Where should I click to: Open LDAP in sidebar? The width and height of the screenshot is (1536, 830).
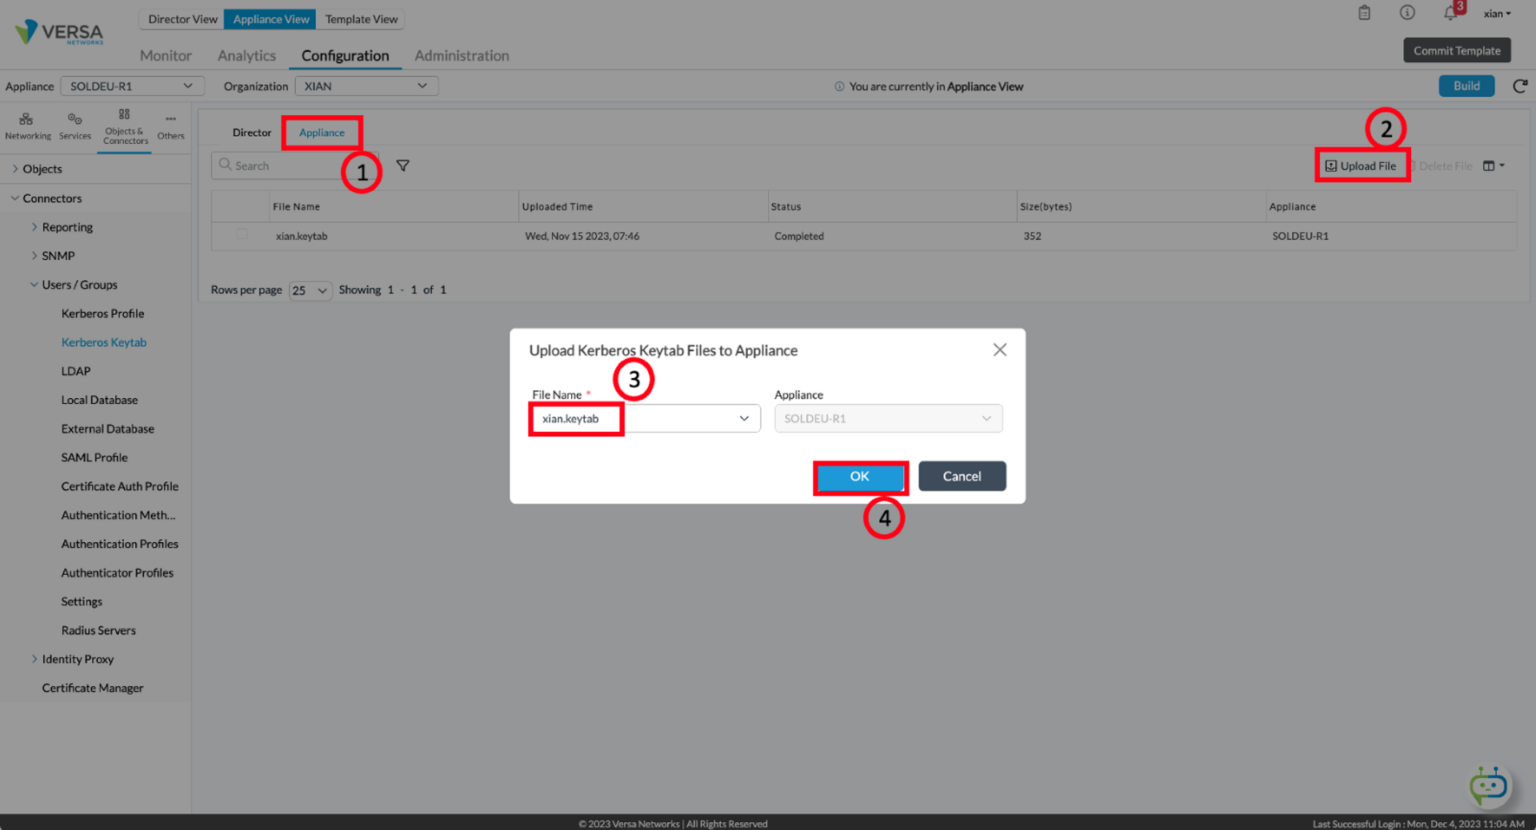point(76,371)
